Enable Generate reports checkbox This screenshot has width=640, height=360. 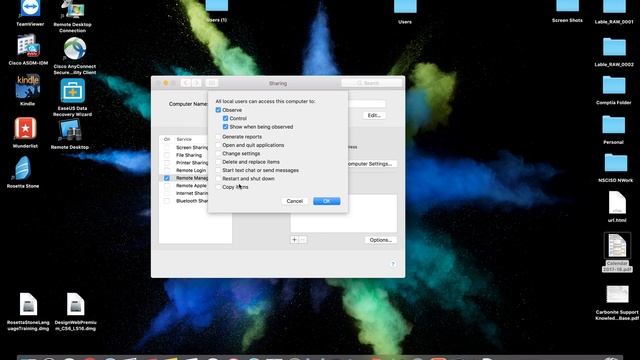218,137
